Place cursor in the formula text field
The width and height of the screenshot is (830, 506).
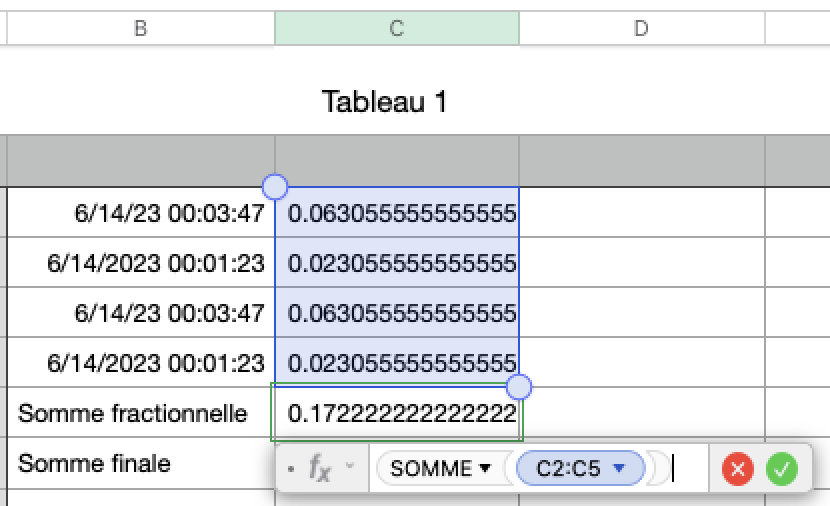688,468
